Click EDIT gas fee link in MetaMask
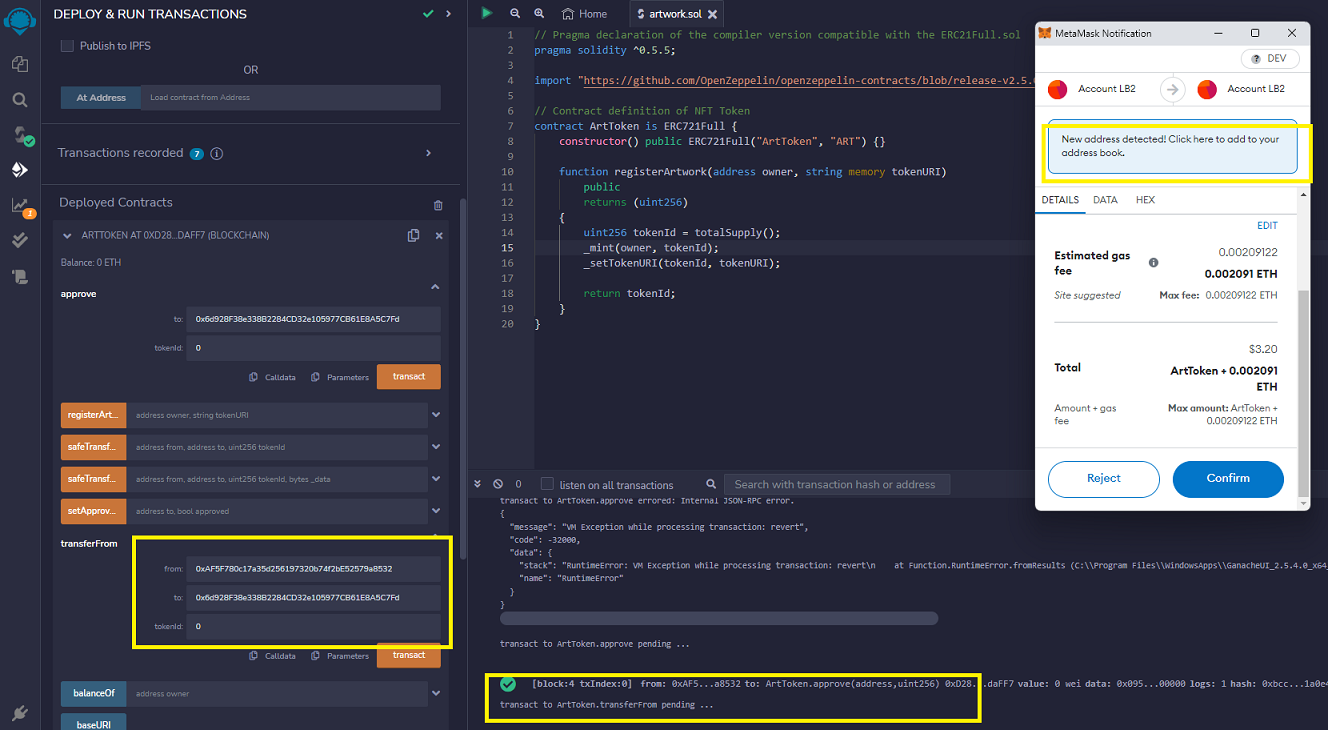 [x=1267, y=226]
